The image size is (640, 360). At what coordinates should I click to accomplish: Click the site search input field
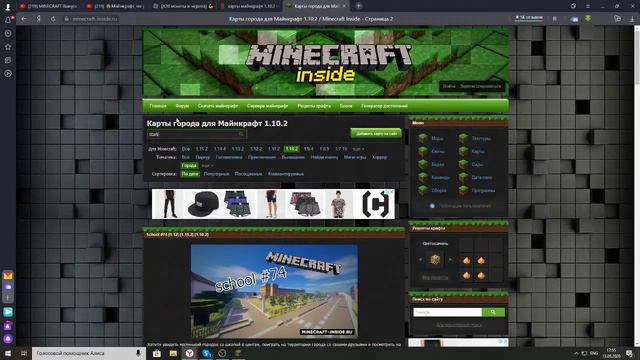[x=447, y=312]
